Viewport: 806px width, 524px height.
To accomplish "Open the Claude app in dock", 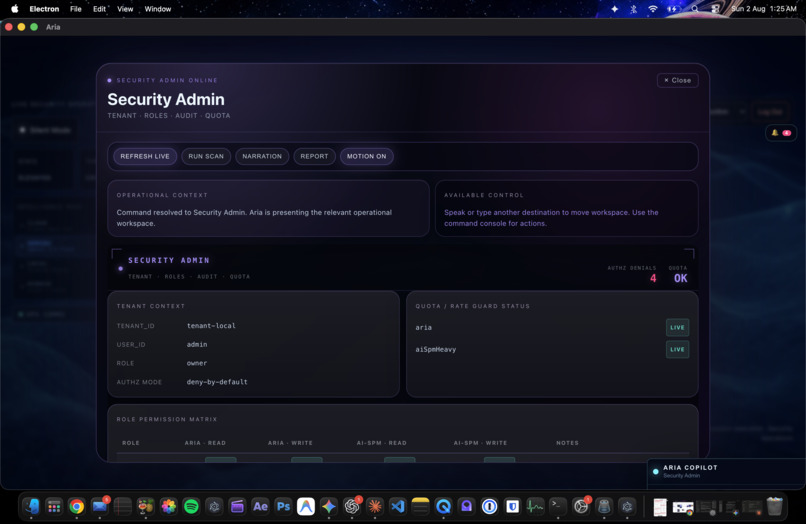I will point(375,507).
